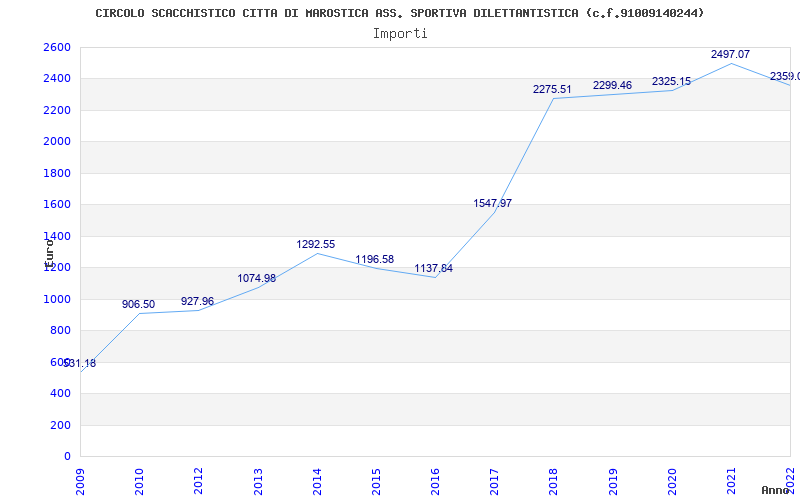This screenshot has height=500, width=800.
Task: Click the data label 1137.84
Action: 434,268
